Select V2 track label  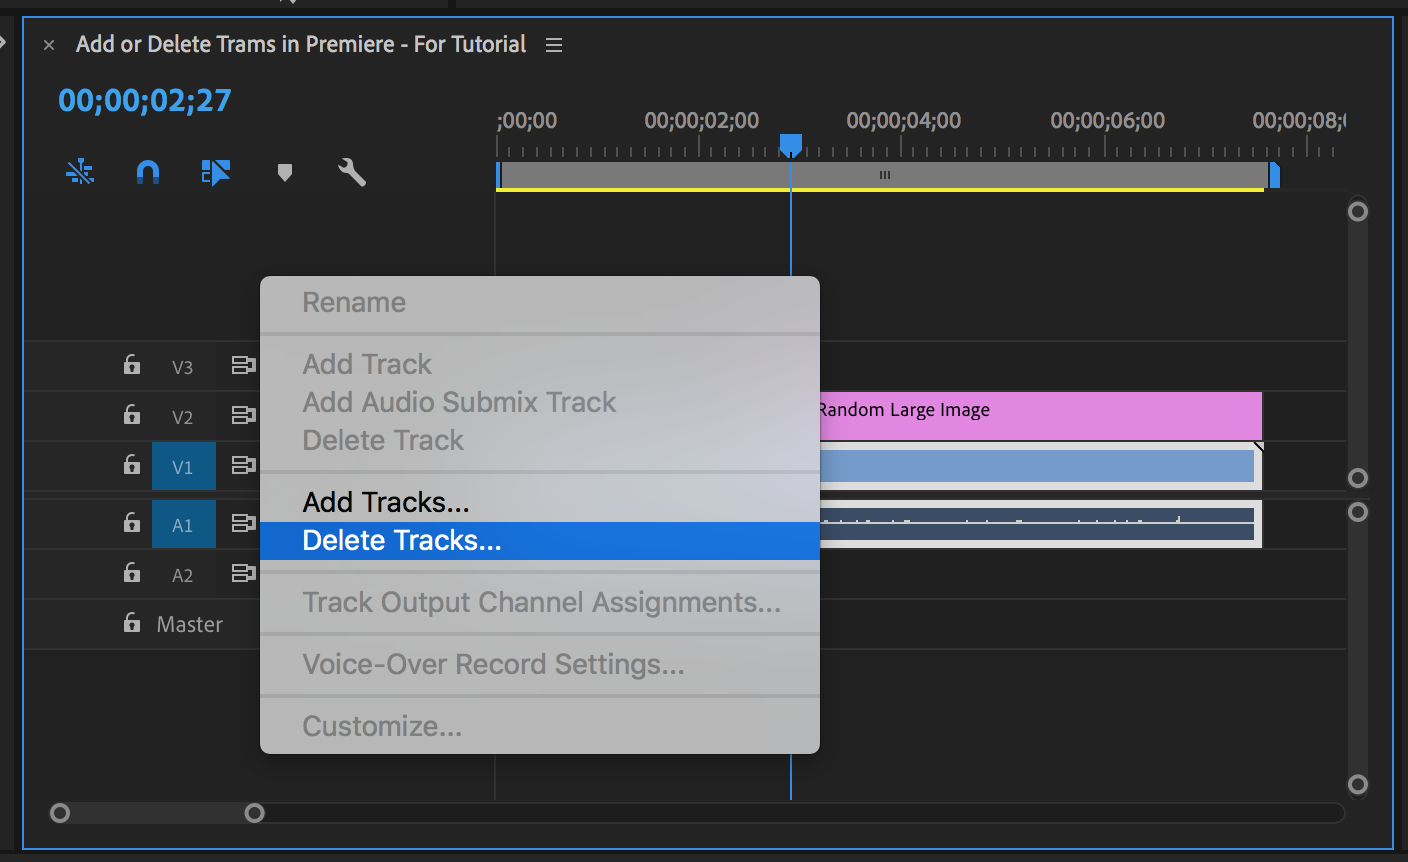pos(182,417)
